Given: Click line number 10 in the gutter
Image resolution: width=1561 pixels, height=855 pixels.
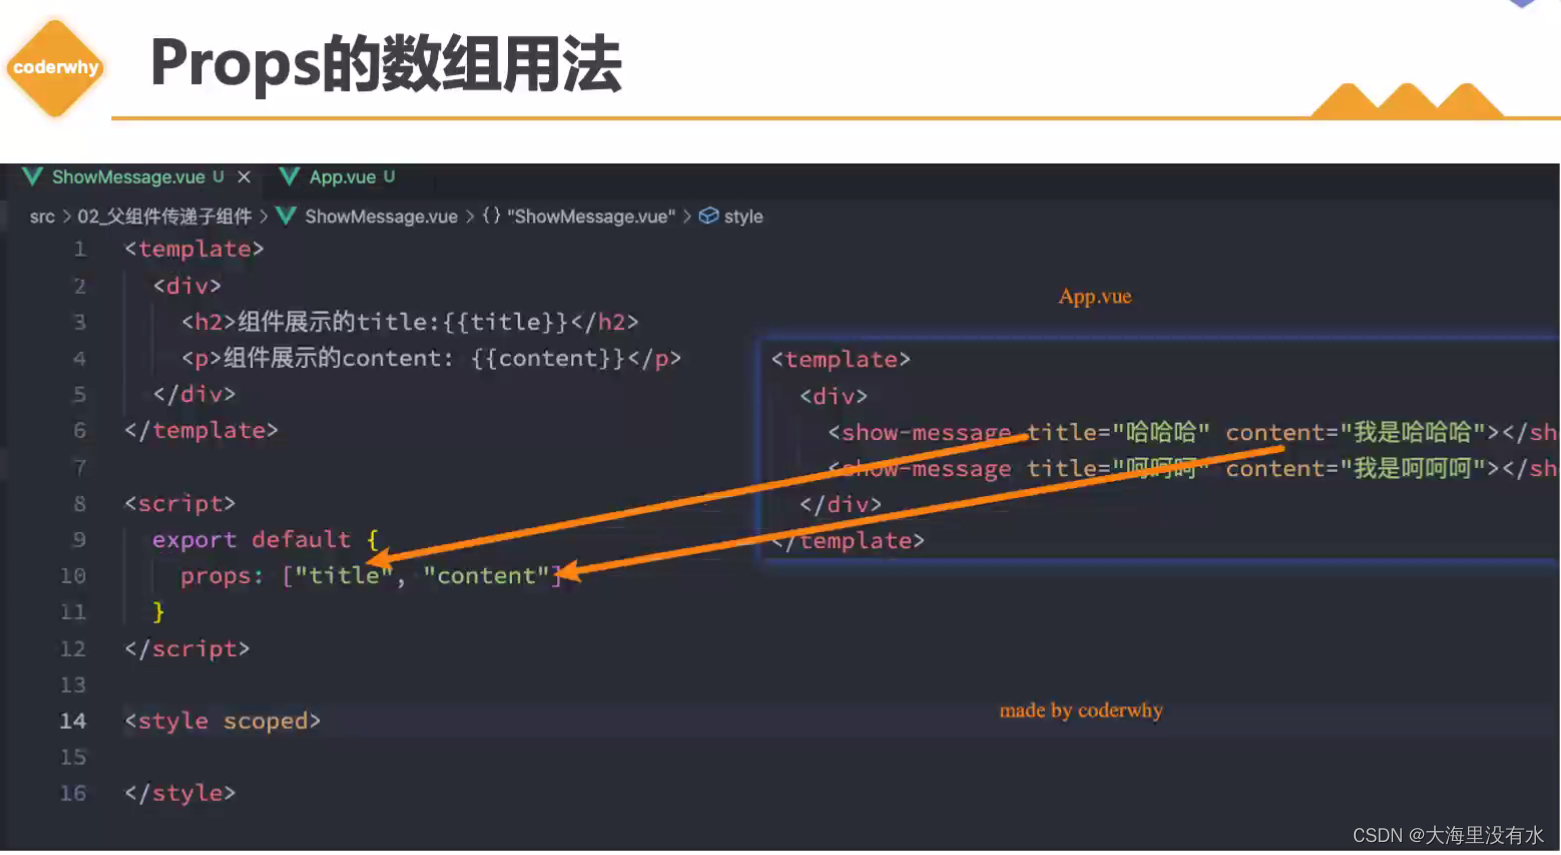Looking at the screenshot, I should (73, 576).
